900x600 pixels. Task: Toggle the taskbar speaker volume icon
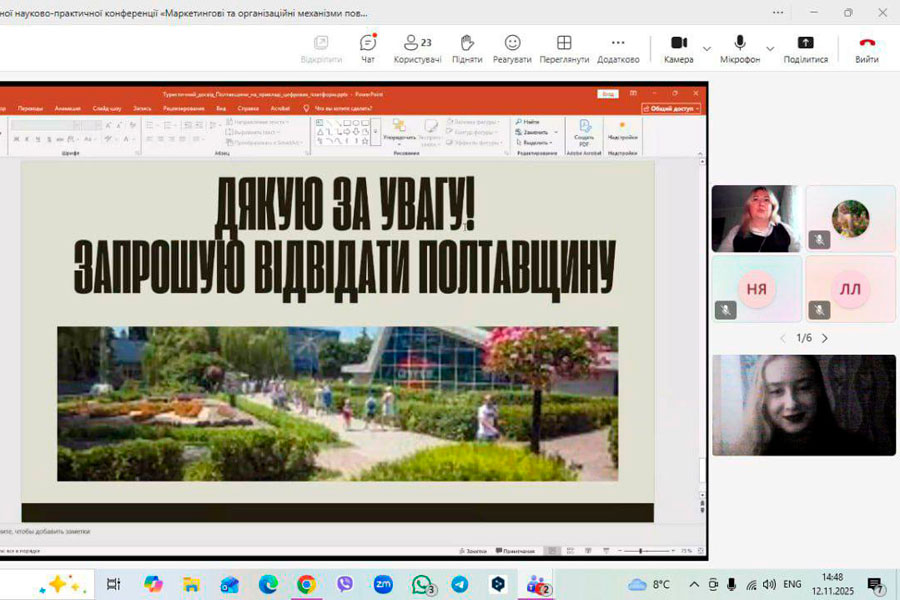coord(769,584)
